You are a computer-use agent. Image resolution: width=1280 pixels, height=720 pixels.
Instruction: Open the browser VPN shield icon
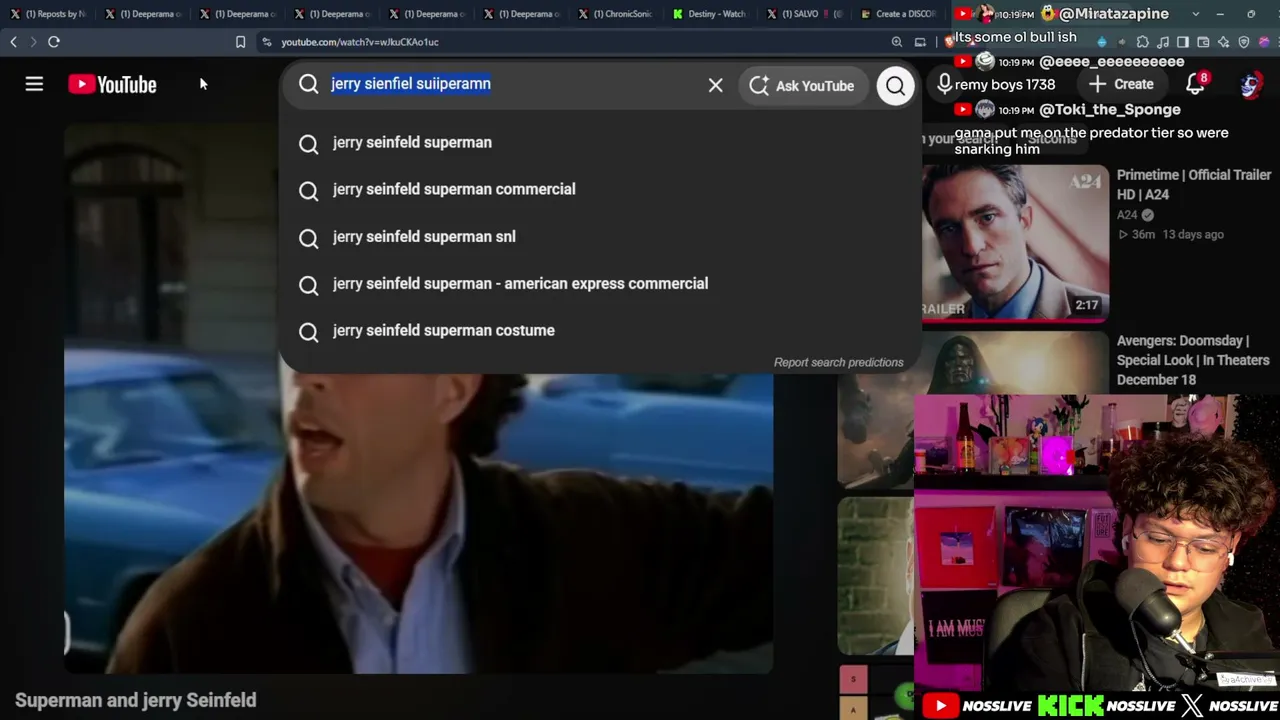point(1244,42)
